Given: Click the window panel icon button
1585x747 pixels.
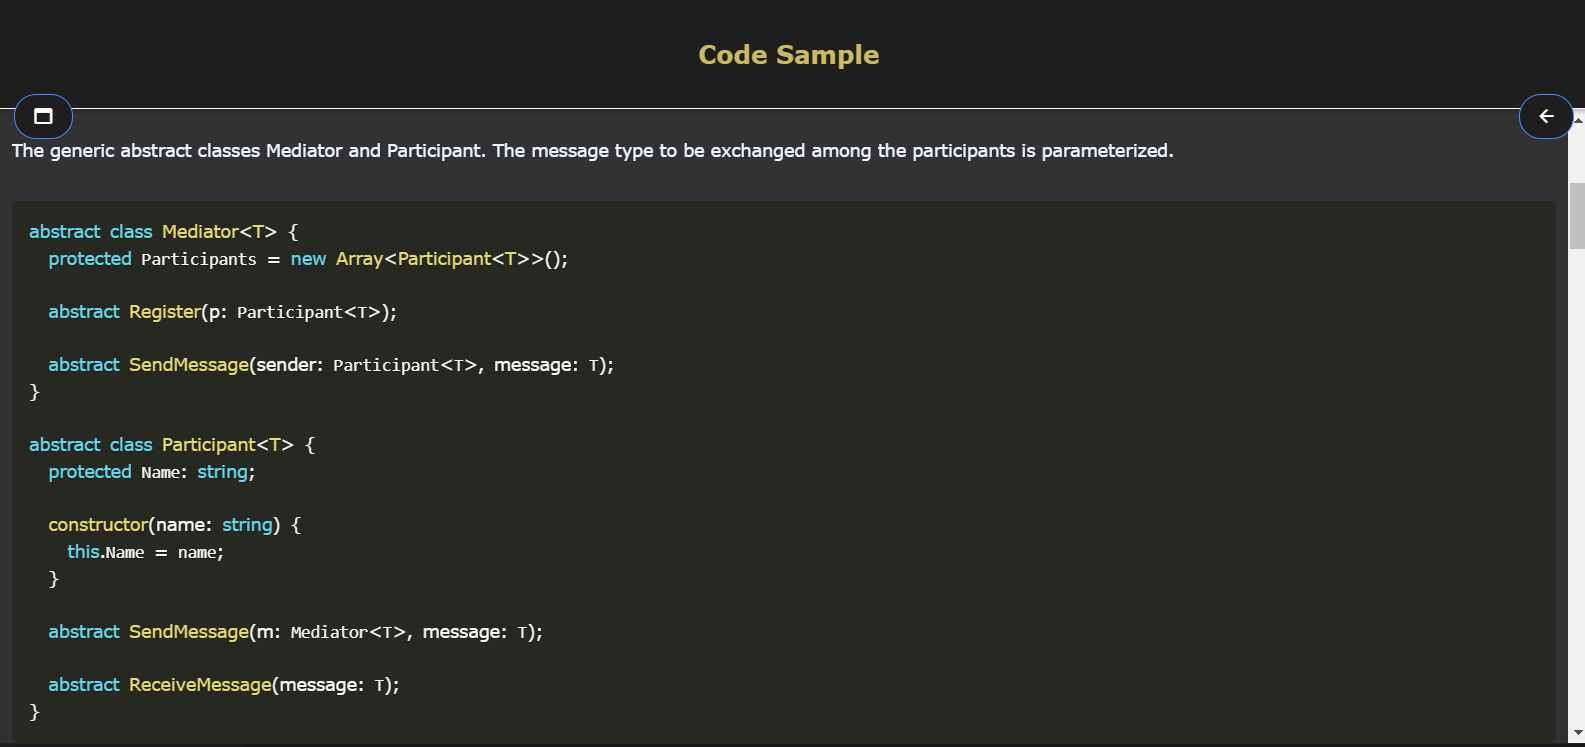Looking at the screenshot, I should 43,116.
